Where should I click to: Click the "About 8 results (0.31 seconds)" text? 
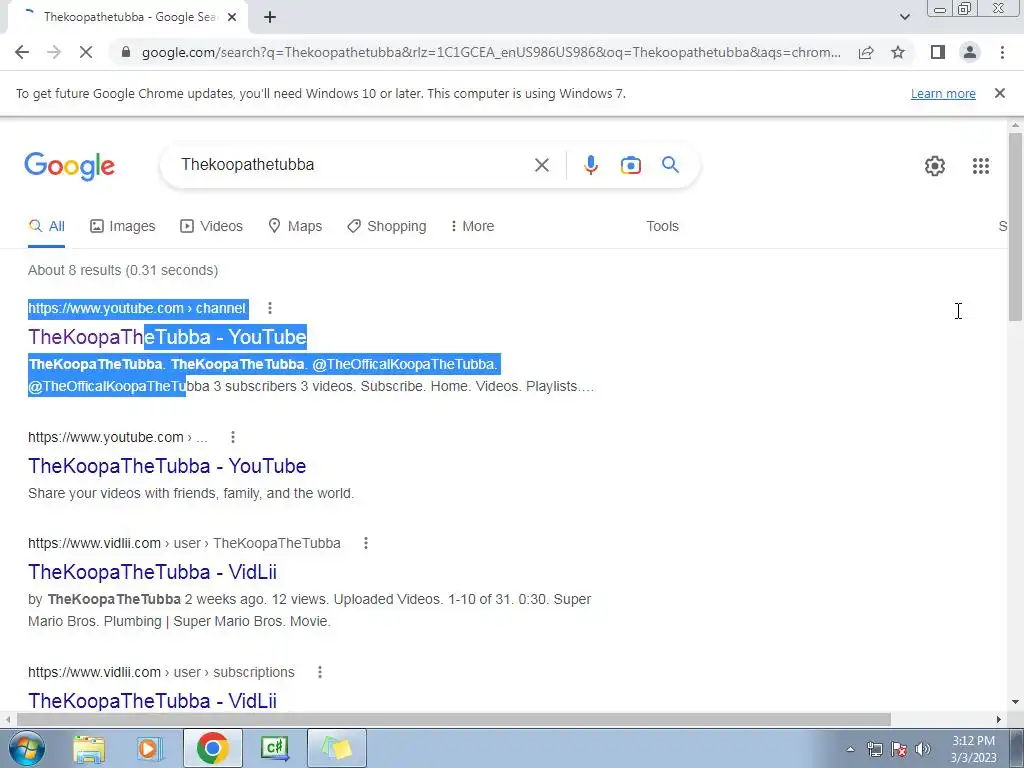coord(123,270)
